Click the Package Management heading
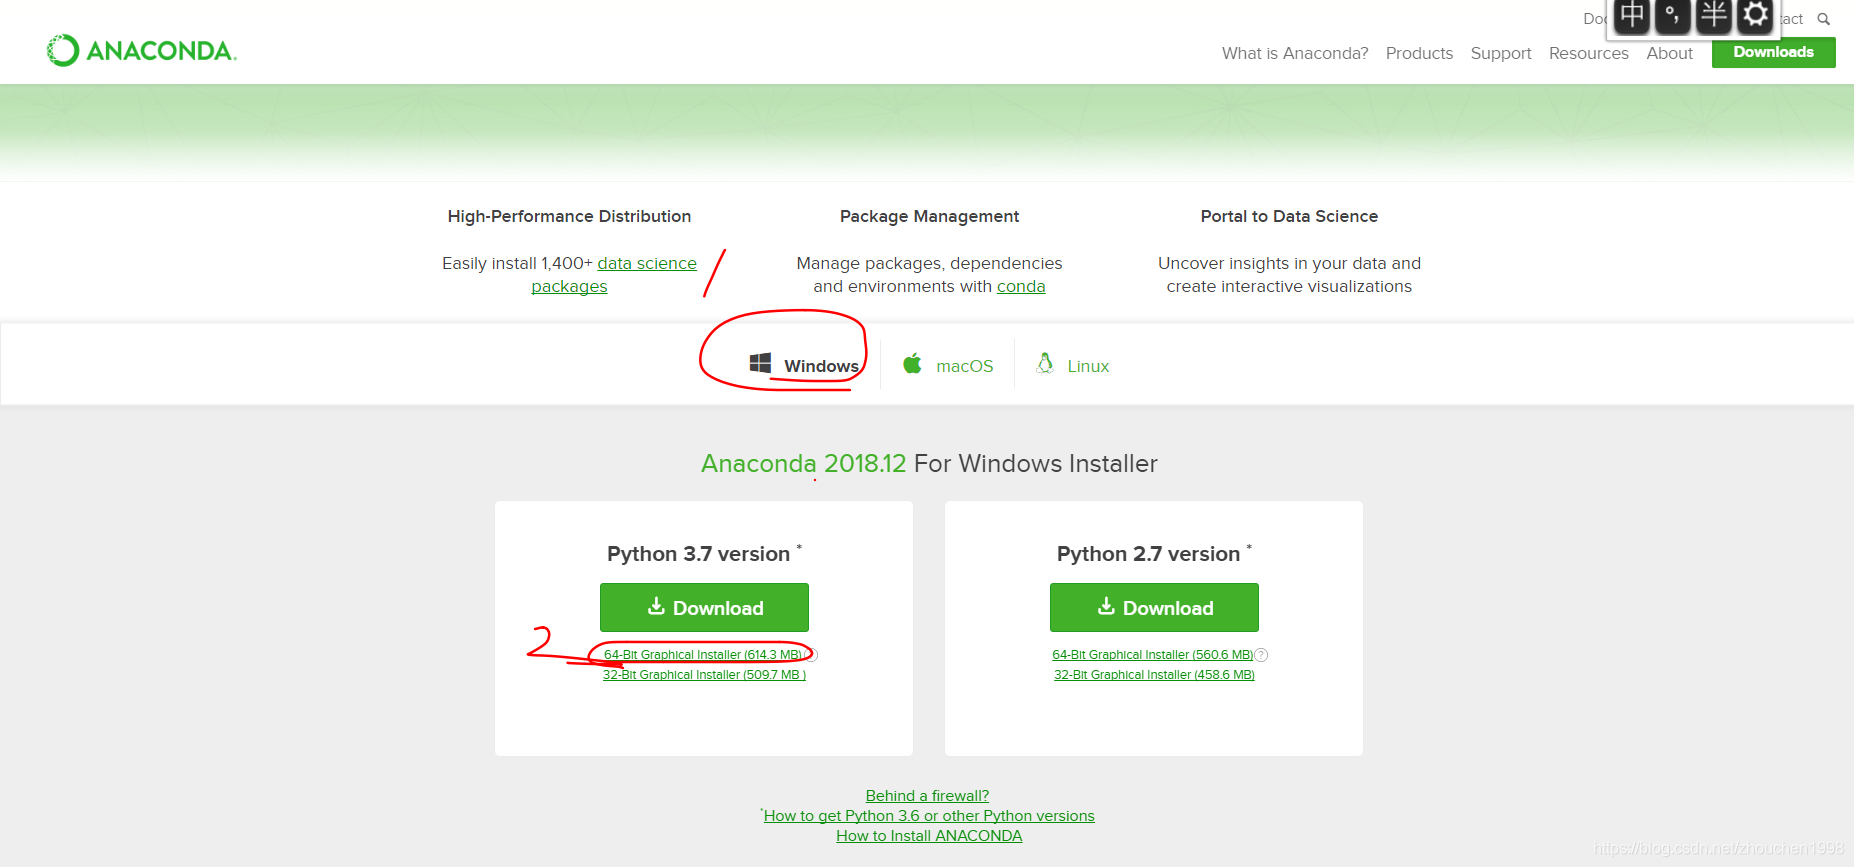The height and width of the screenshot is (867, 1854). 929,216
